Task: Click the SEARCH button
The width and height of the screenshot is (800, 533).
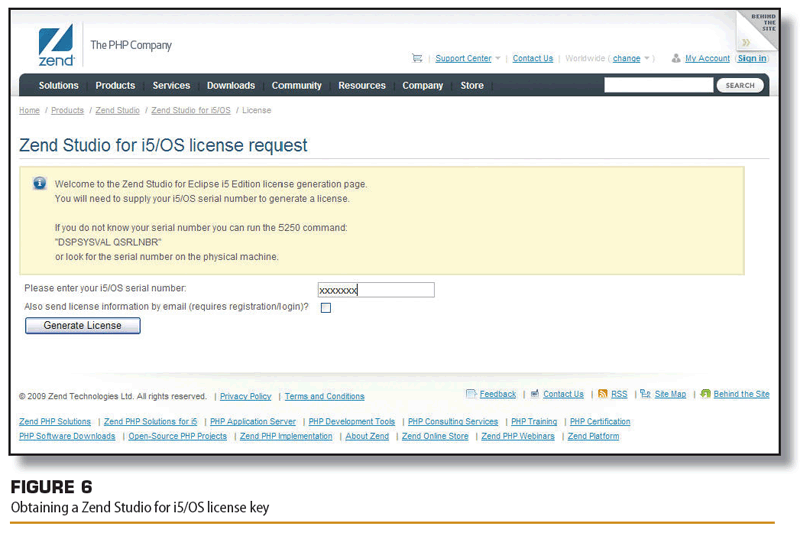Action: [x=740, y=85]
